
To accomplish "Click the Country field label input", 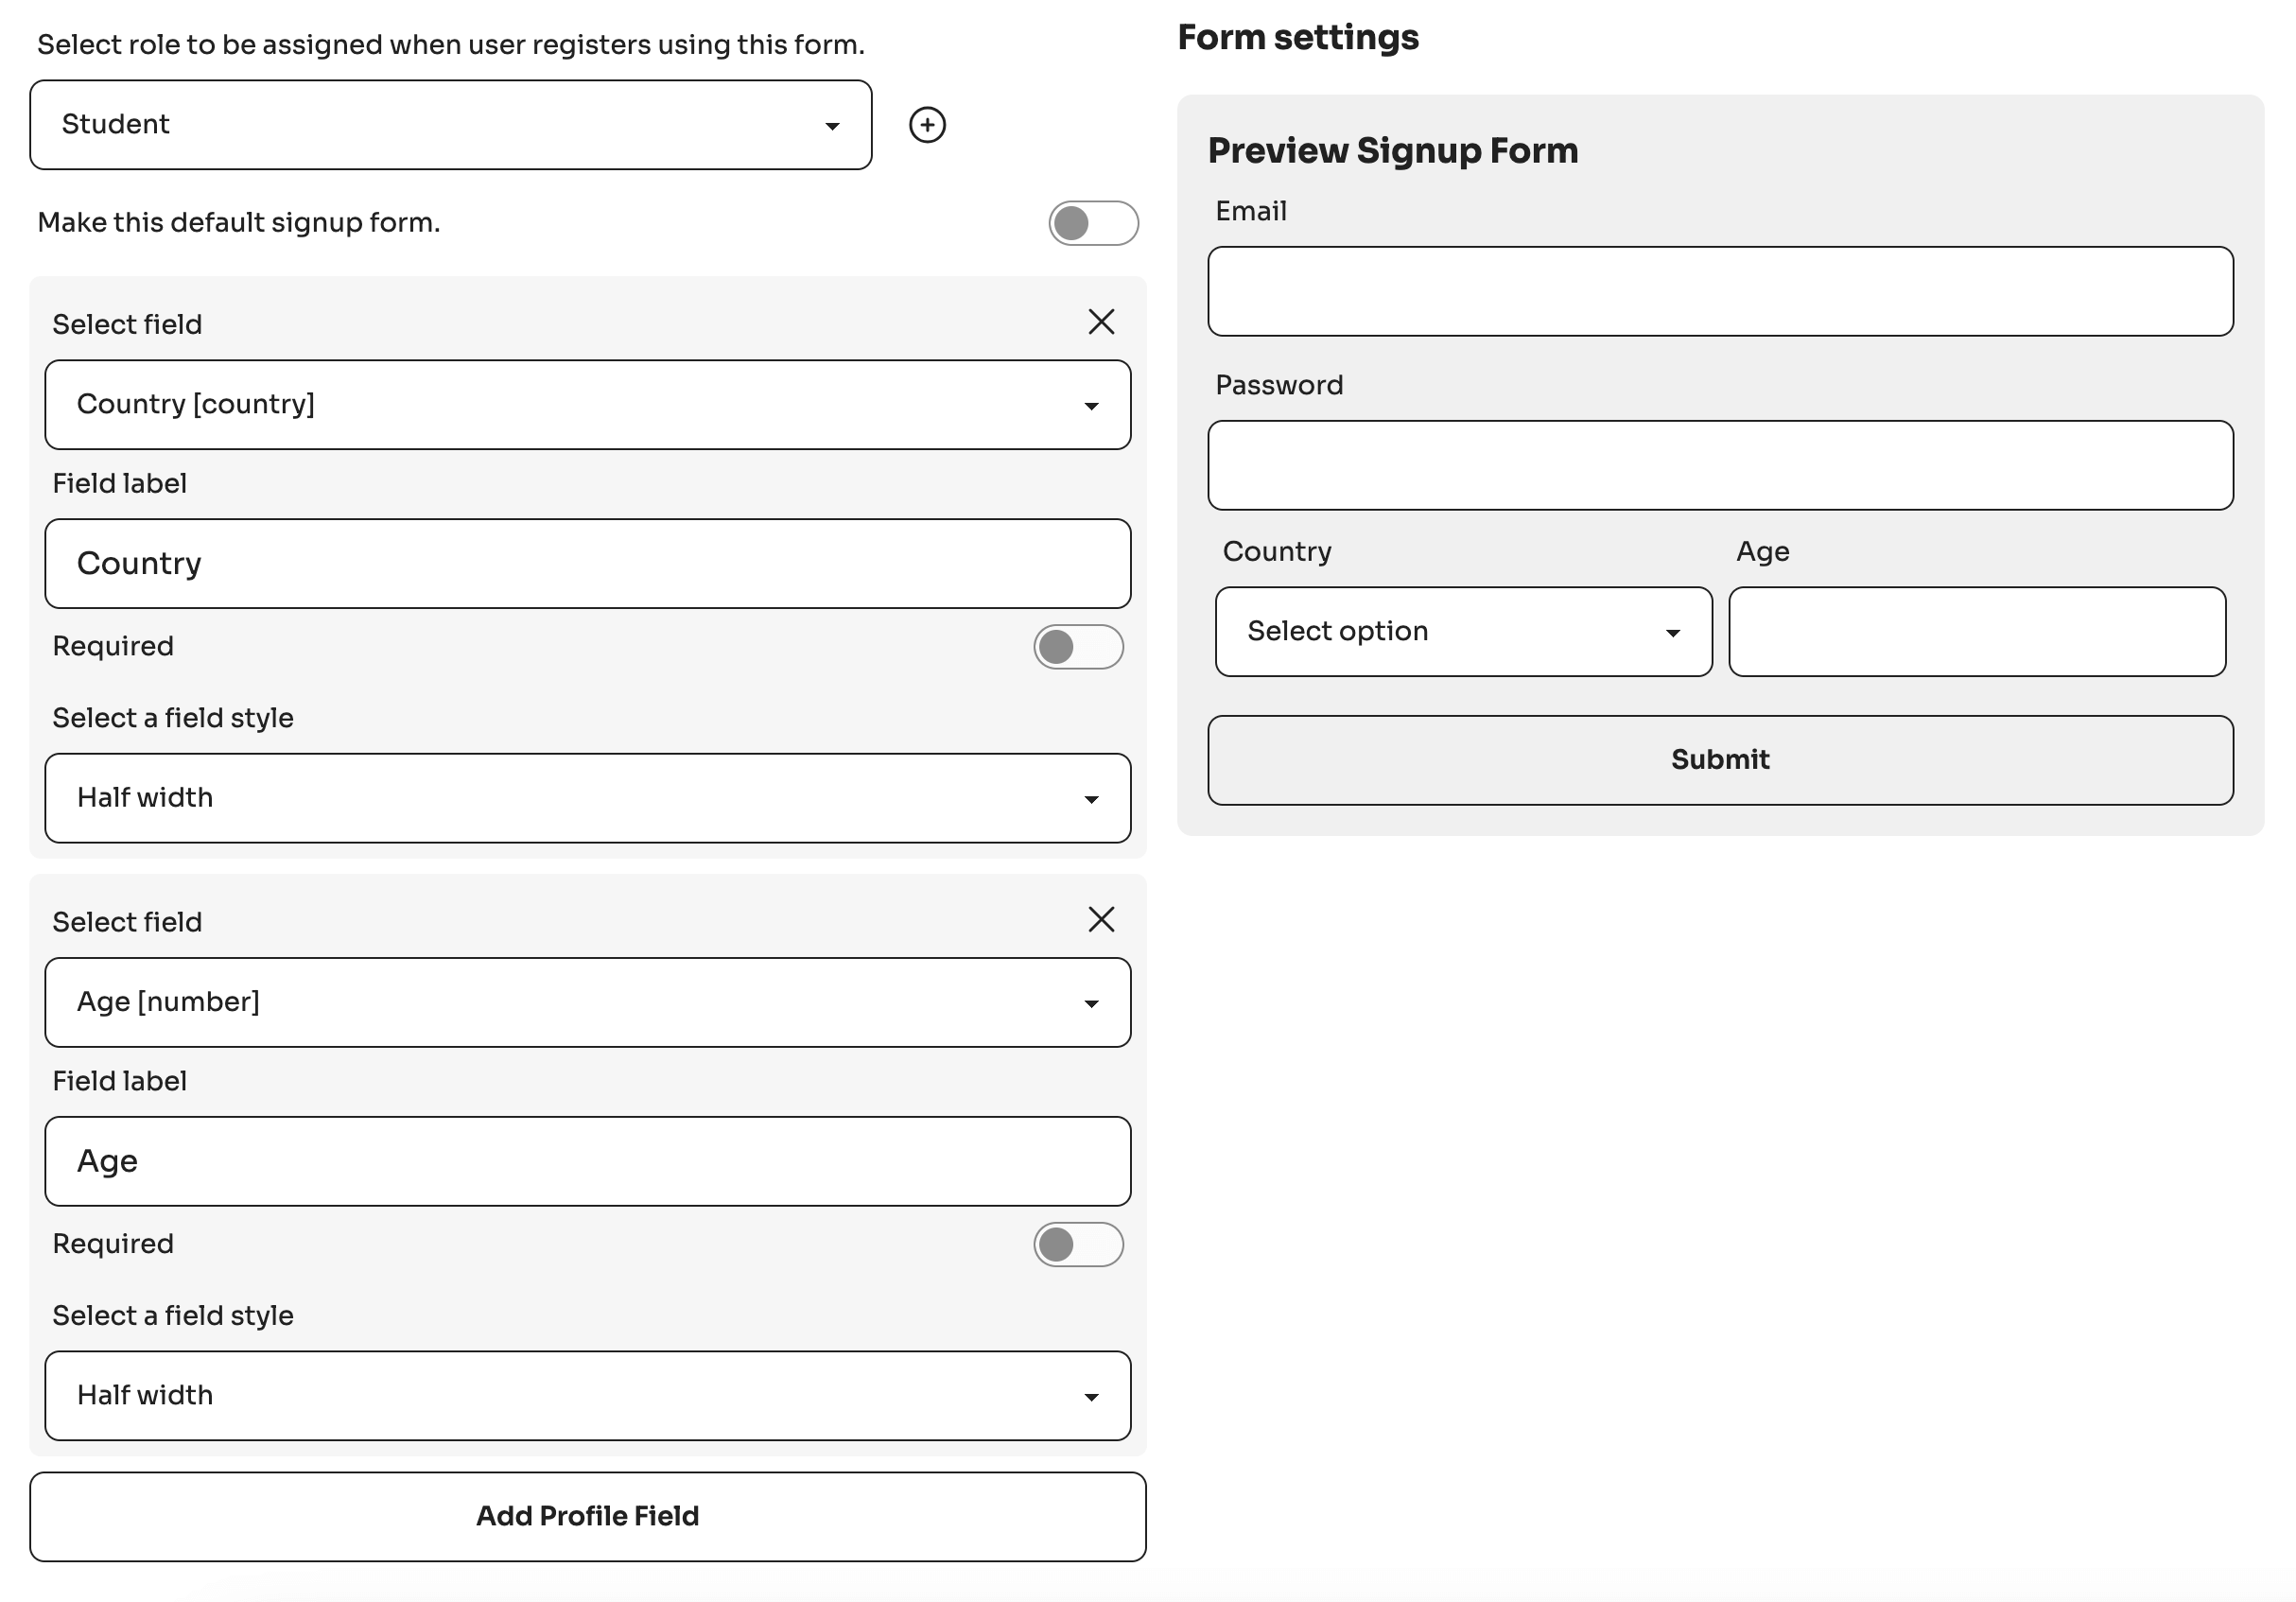I will pos(588,564).
